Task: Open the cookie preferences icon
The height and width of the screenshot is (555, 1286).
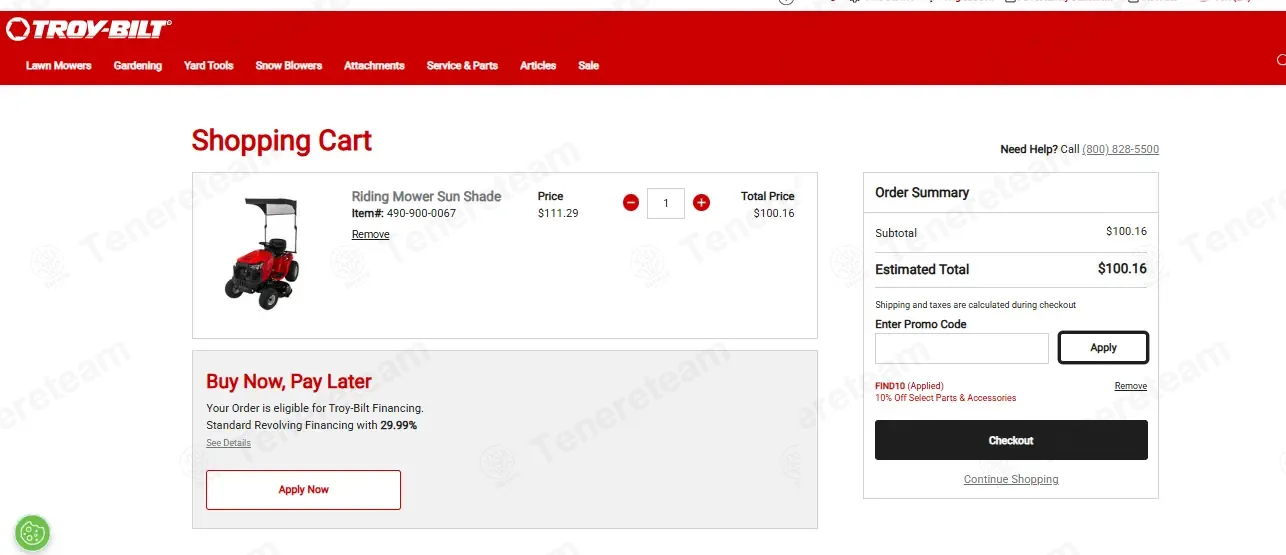Action: pos(32,532)
